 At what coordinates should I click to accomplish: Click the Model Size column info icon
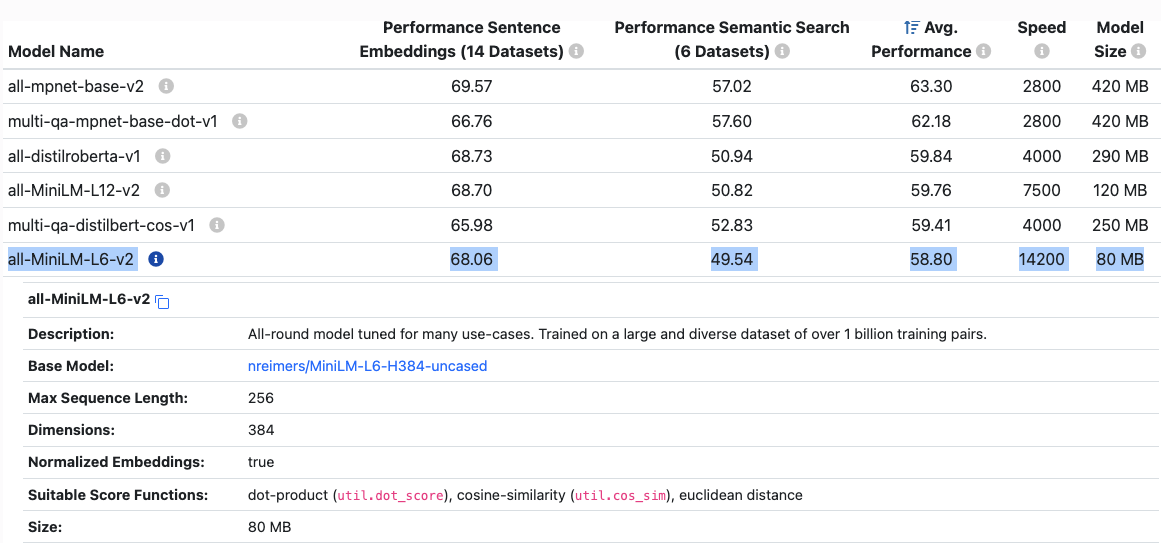click(x=1120, y=51)
